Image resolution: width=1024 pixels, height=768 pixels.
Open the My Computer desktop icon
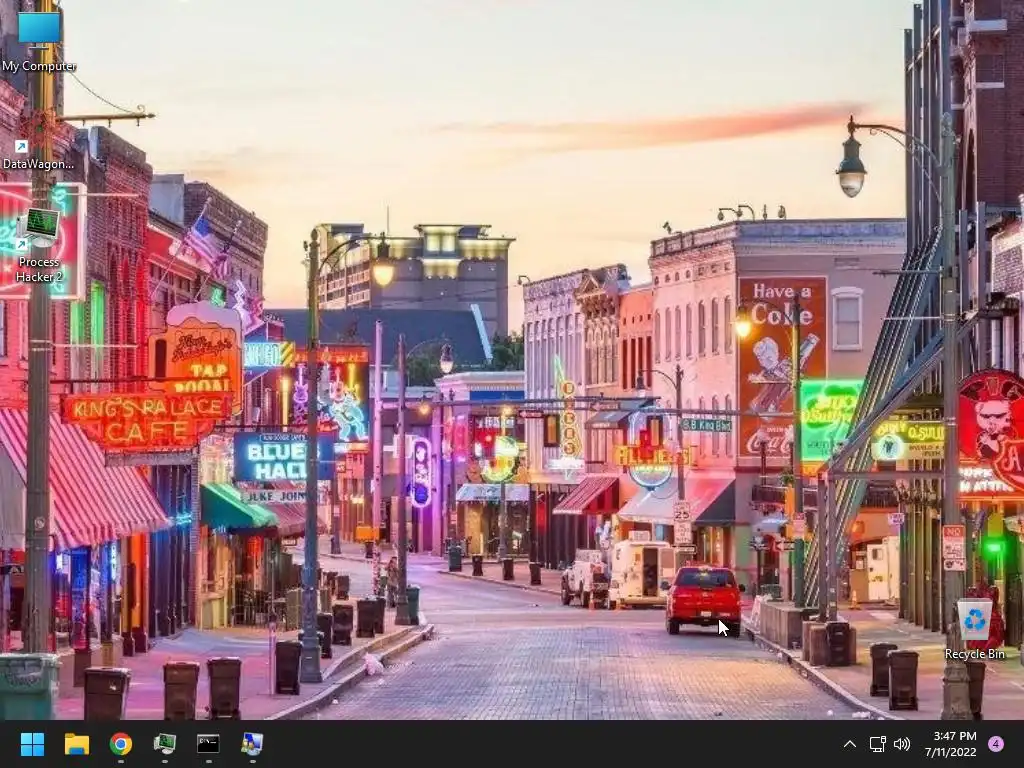[39, 38]
